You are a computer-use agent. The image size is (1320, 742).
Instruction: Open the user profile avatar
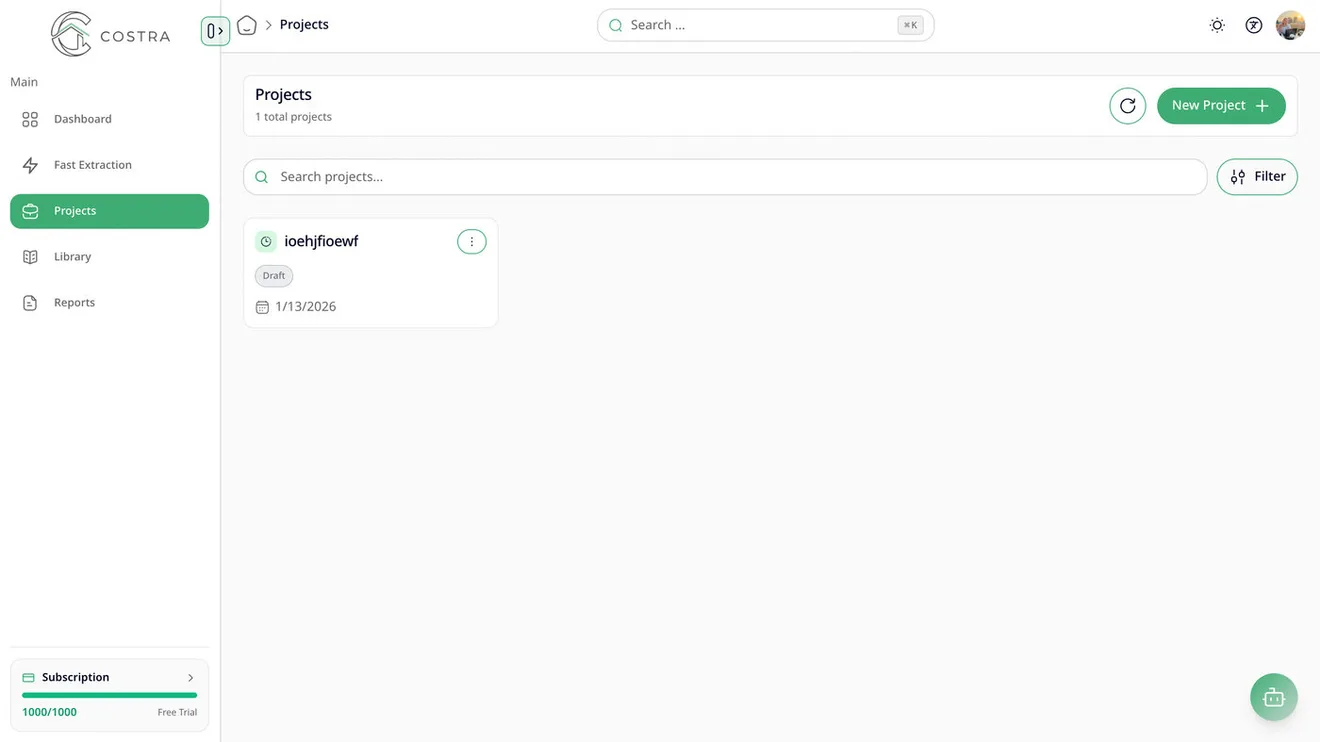pyautogui.click(x=1290, y=25)
